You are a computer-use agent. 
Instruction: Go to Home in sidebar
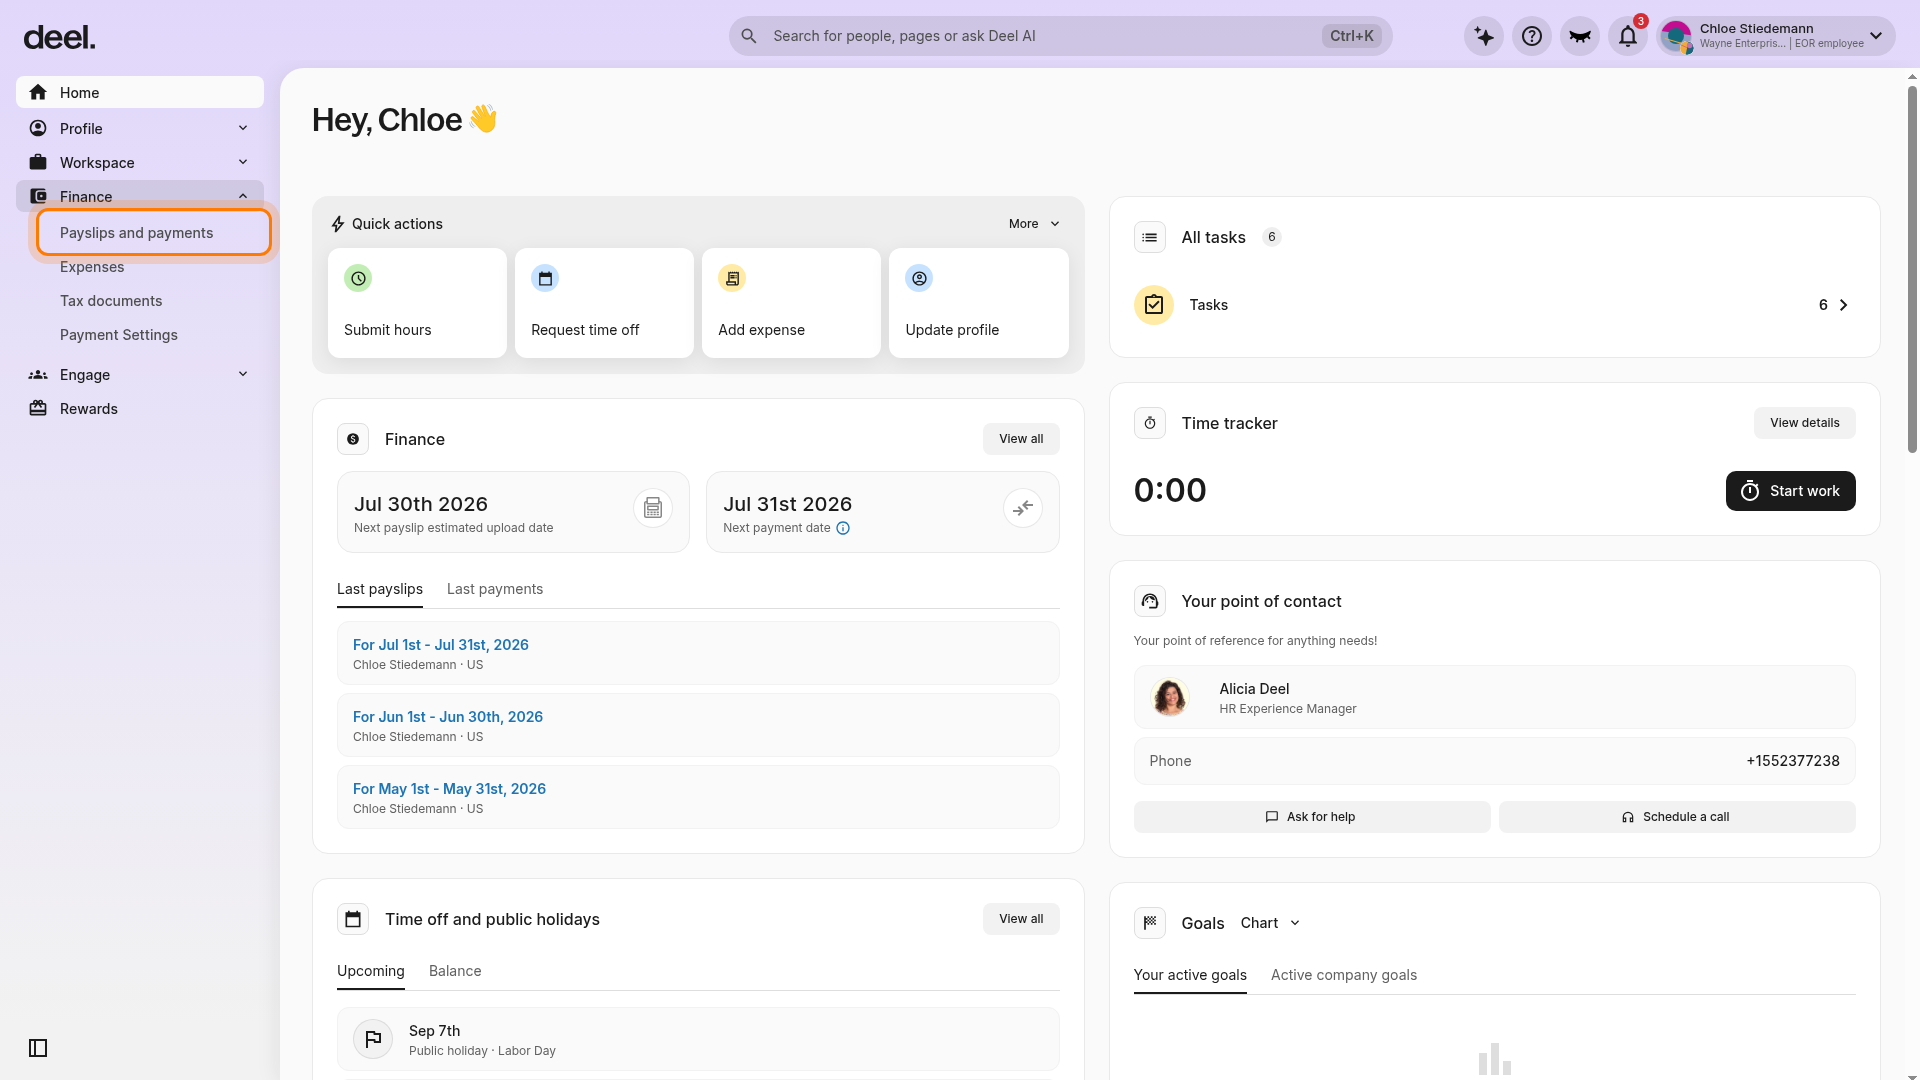pyautogui.click(x=140, y=92)
